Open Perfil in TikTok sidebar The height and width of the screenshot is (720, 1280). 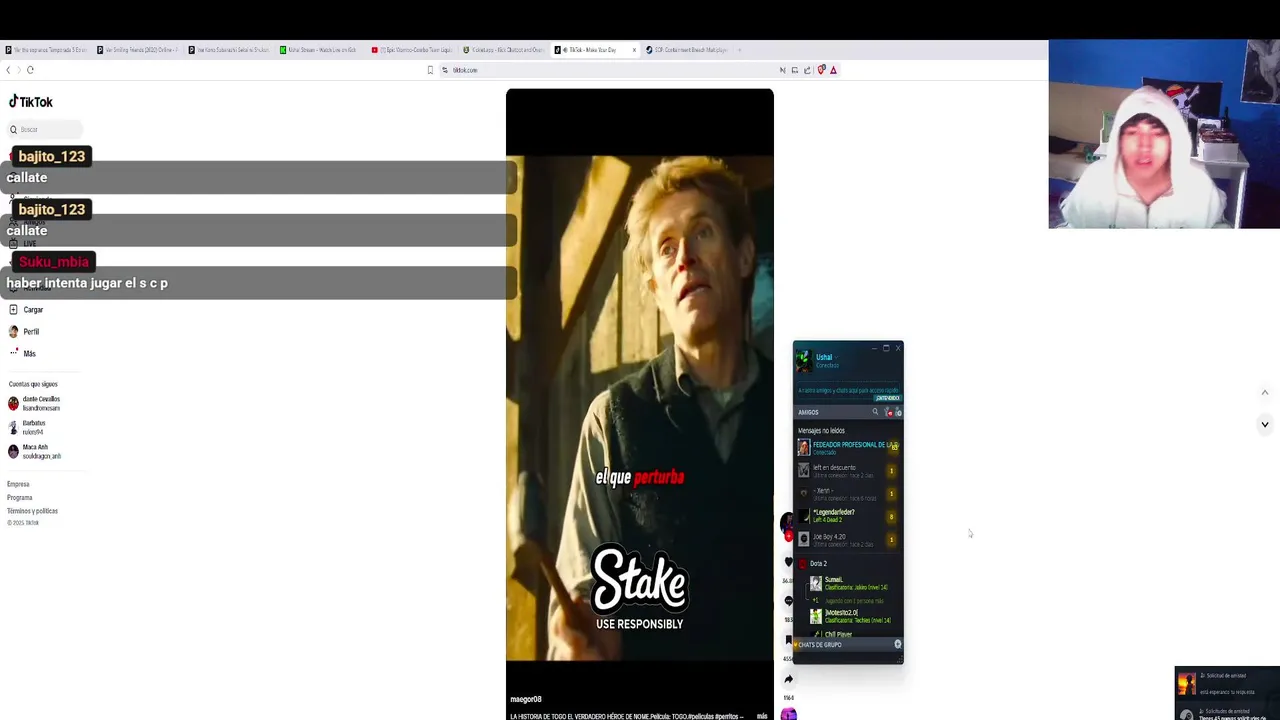click(x=25, y=332)
